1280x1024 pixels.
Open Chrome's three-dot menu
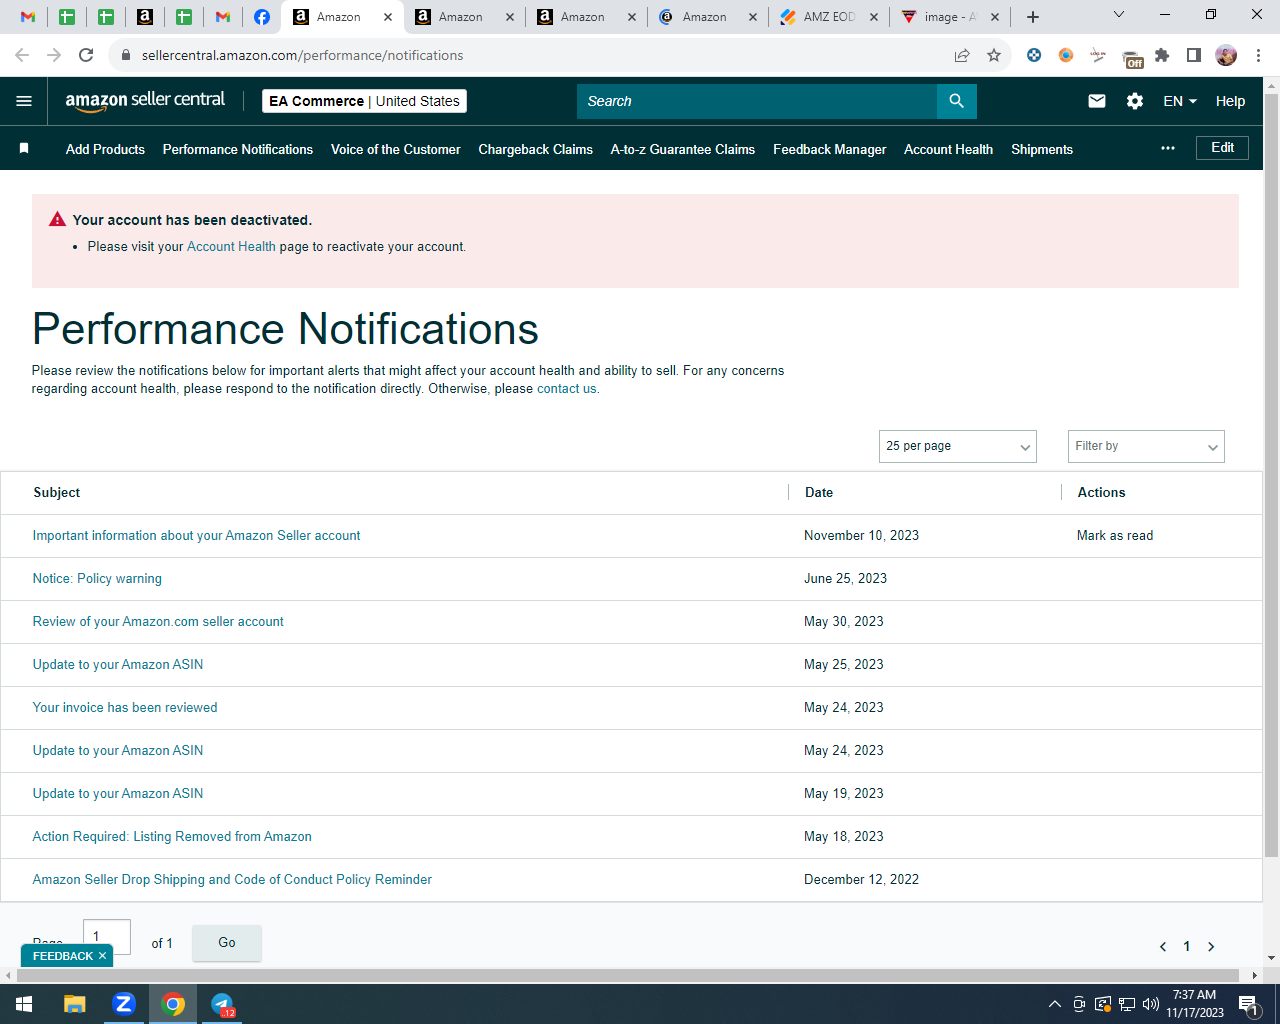tap(1258, 55)
